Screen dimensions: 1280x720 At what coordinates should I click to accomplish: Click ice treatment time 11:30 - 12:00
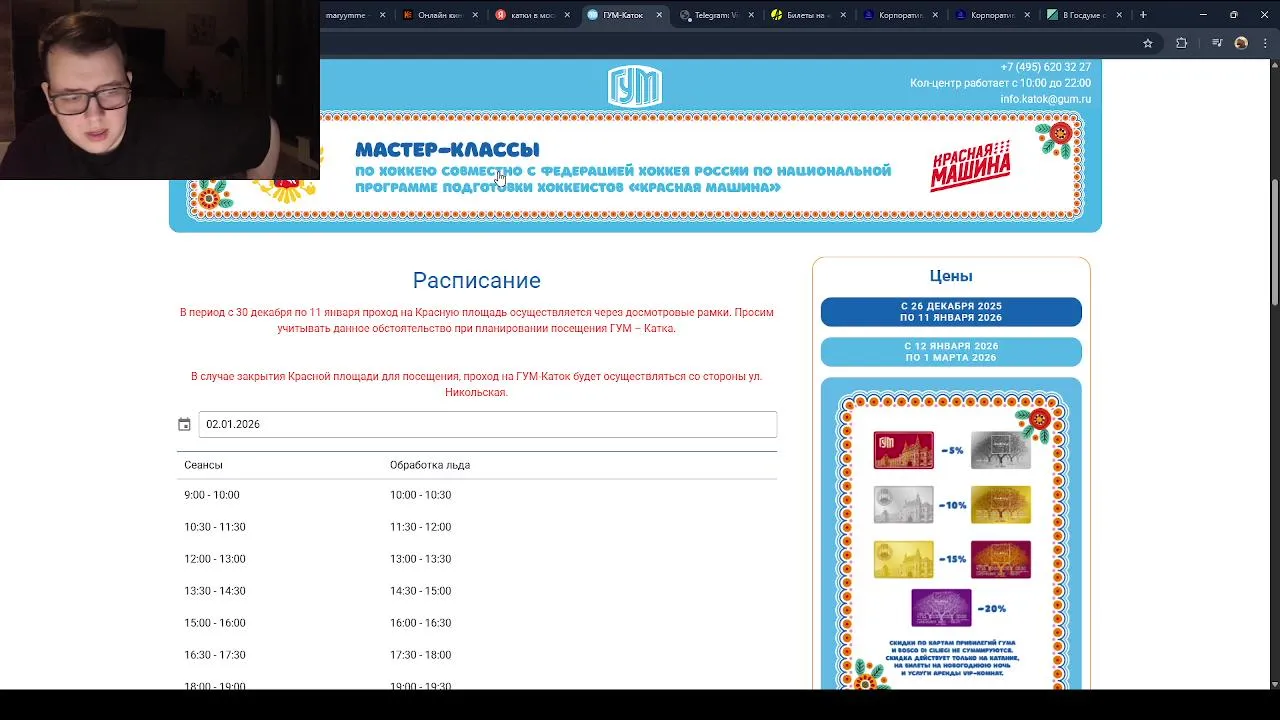point(421,527)
